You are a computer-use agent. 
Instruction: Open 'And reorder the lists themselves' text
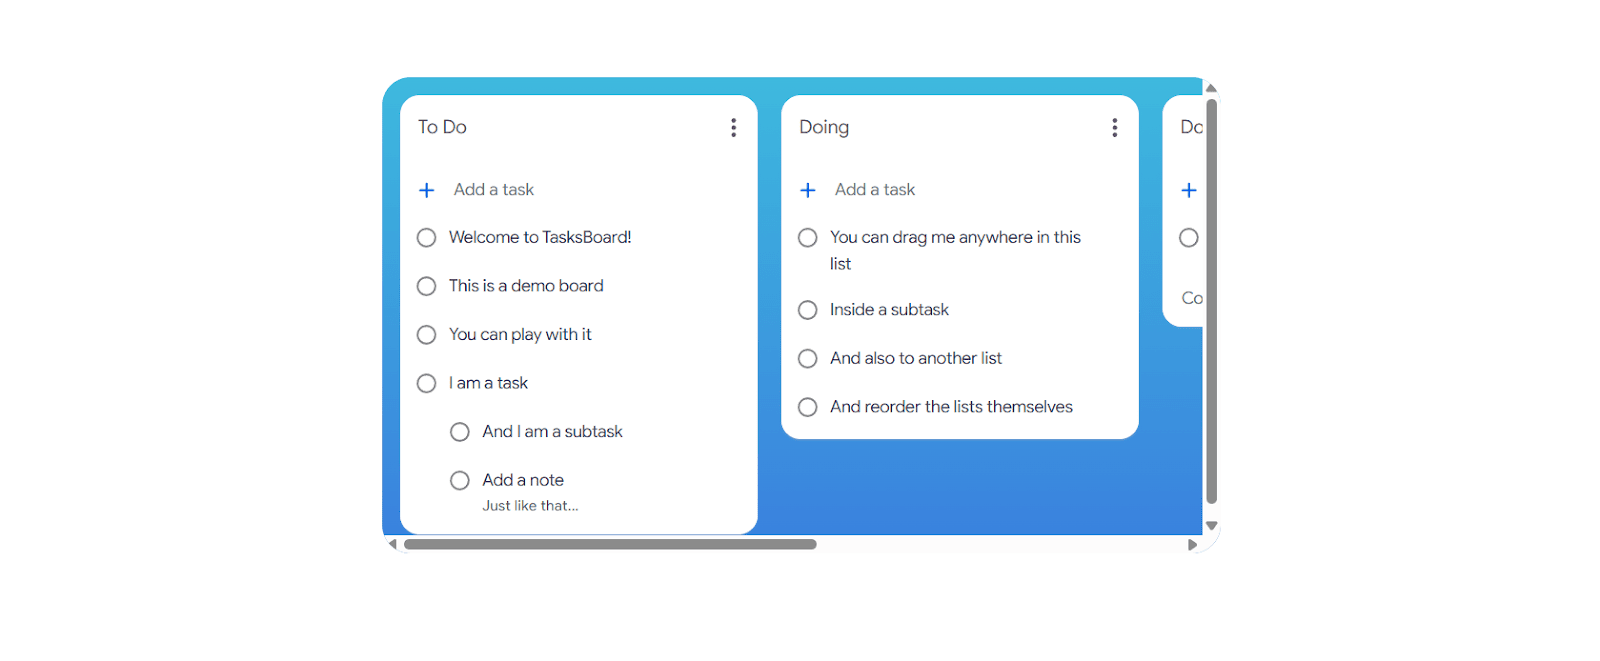[x=951, y=407]
